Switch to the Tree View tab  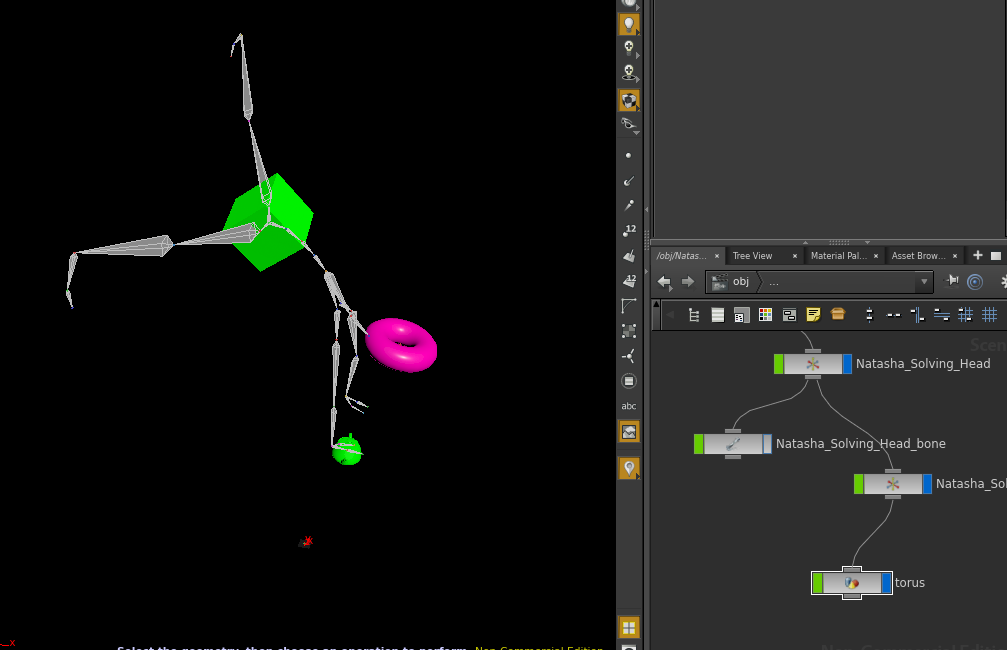[x=752, y=256]
